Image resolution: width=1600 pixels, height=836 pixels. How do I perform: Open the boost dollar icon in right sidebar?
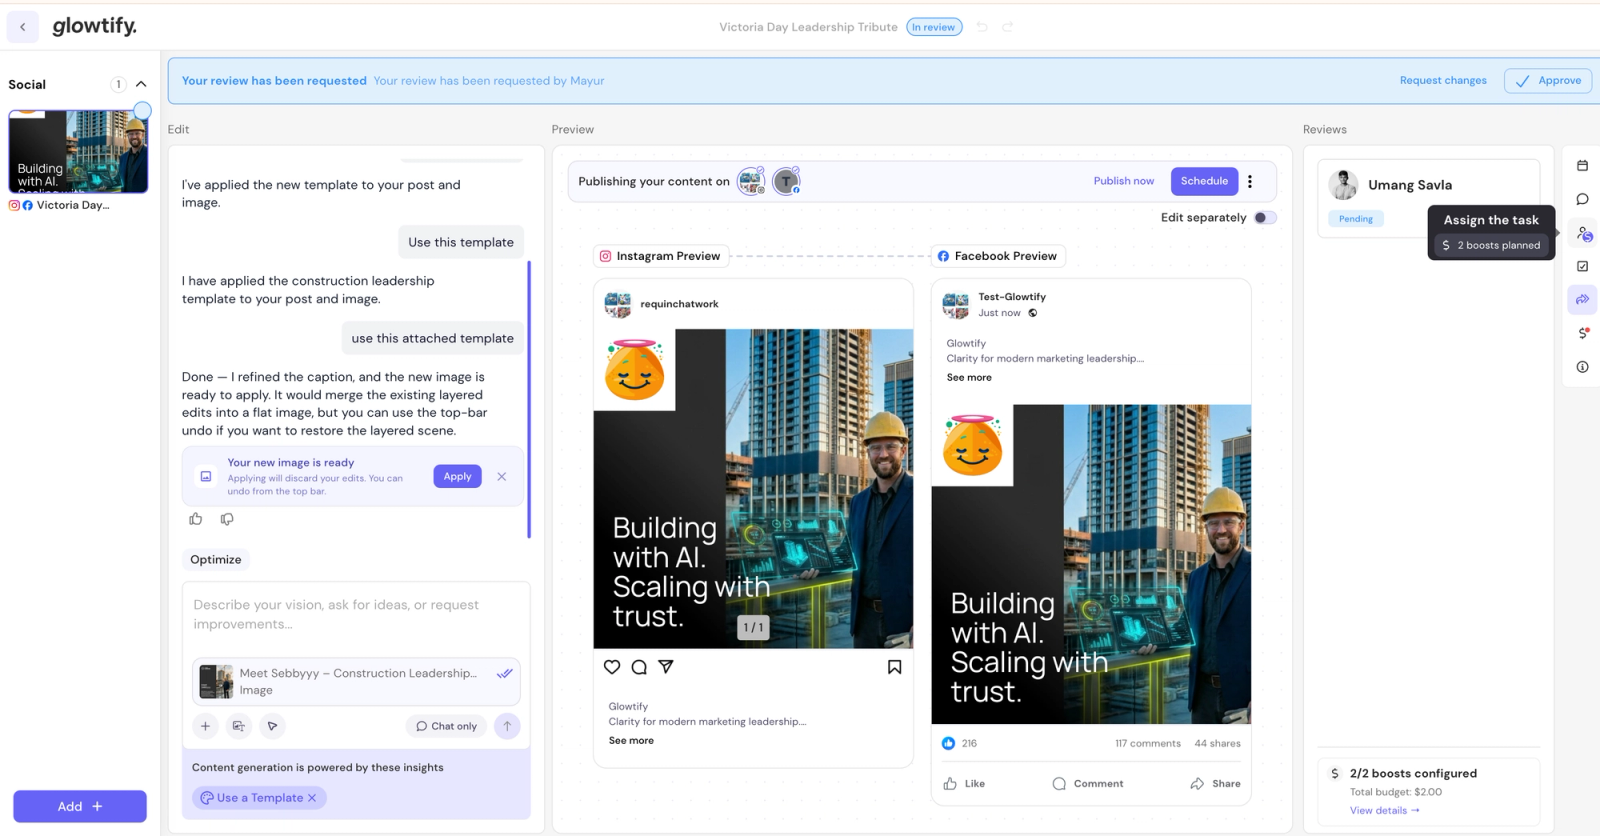click(1583, 333)
